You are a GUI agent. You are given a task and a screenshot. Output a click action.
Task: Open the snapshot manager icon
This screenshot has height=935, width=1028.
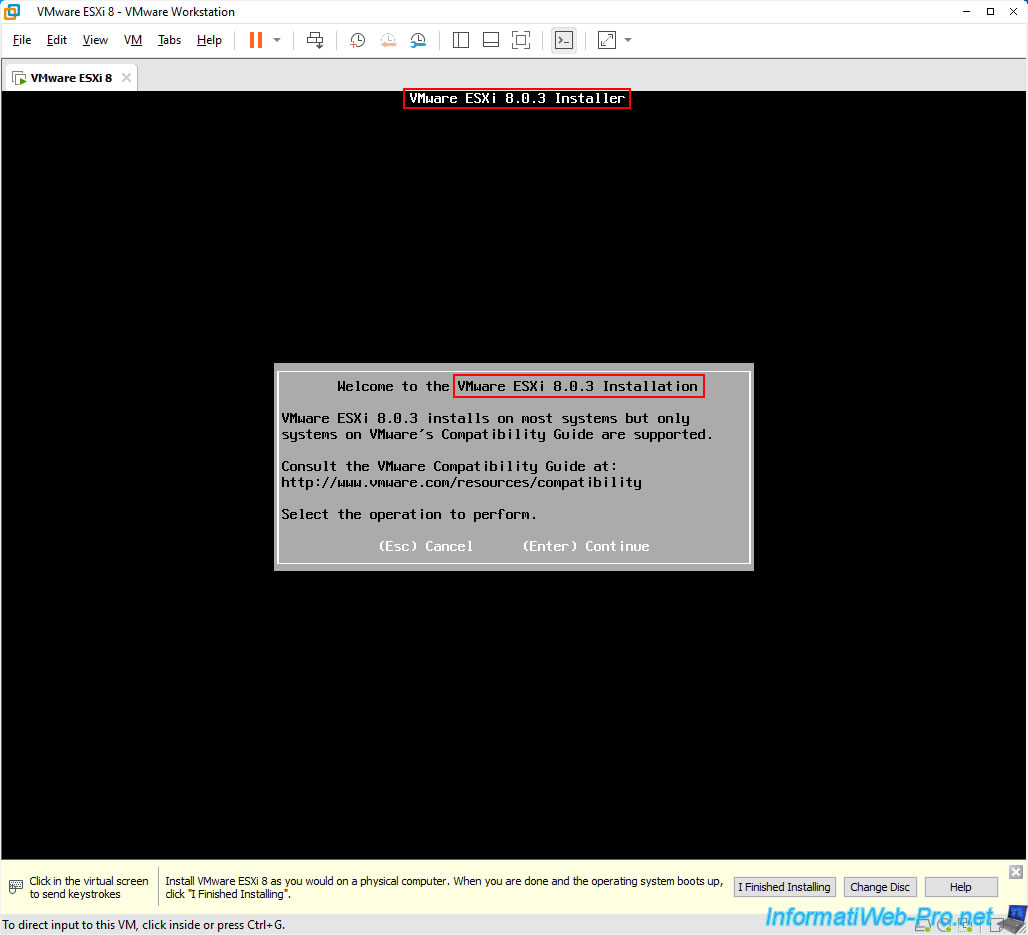pyautogui.click(x=418, y=40)
